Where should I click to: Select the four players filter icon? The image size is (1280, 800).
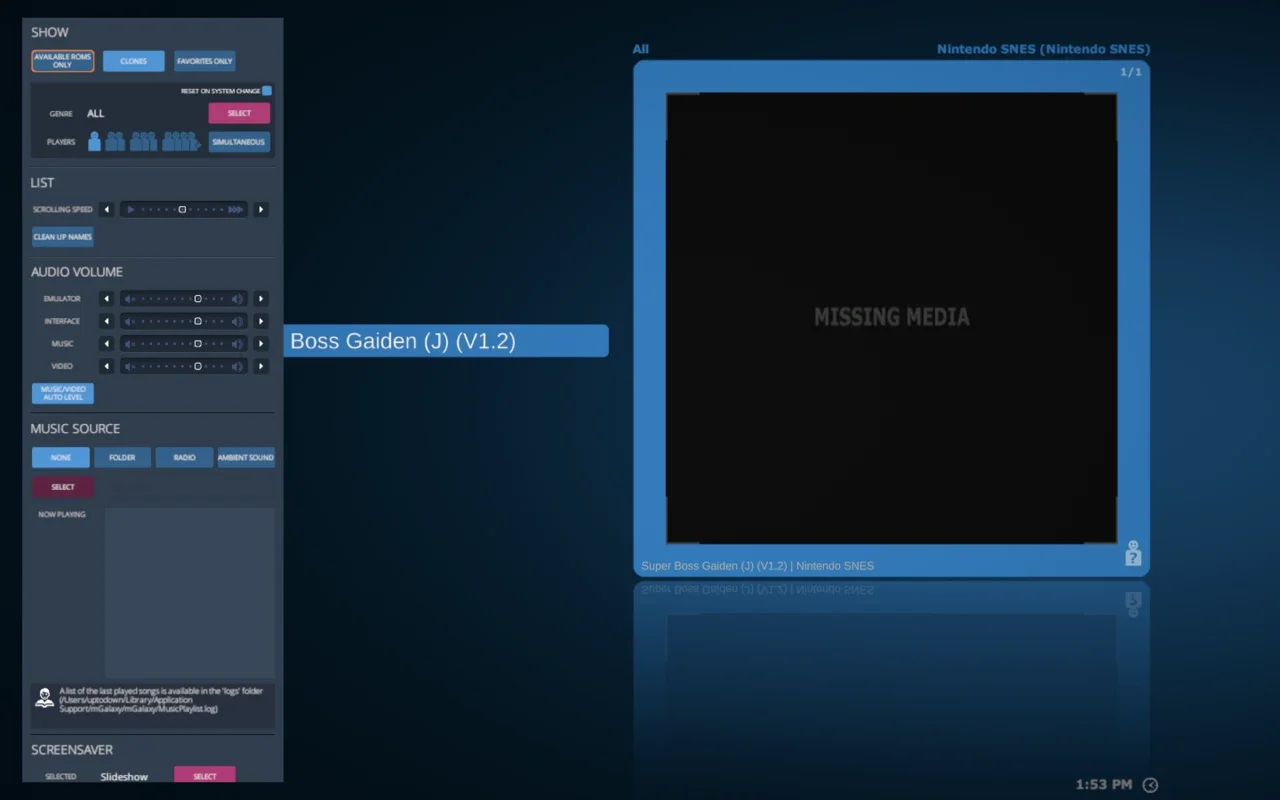click(x=180, y=142)
